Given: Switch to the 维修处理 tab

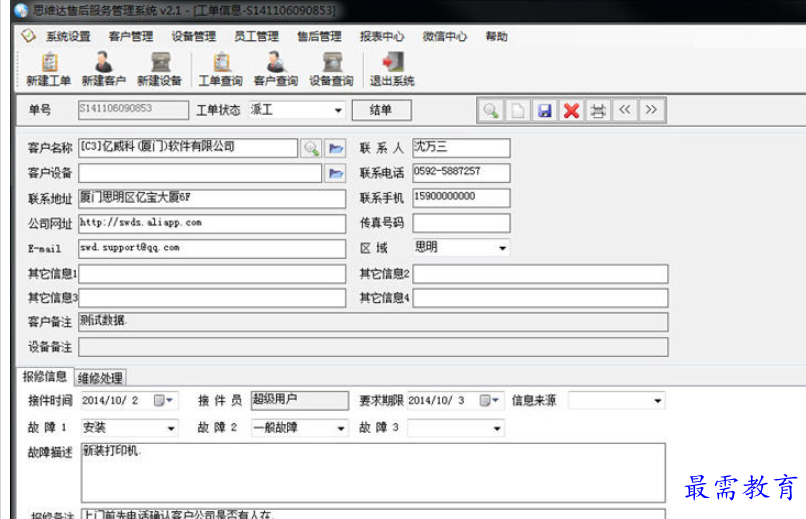Looking at the screenshot, I should click(100, 378).
